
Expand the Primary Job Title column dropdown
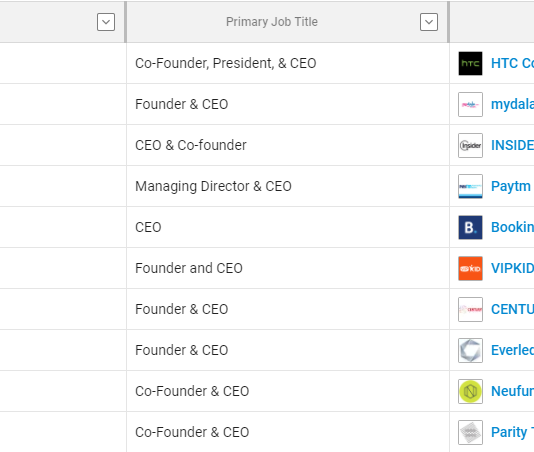pos(429,22)
